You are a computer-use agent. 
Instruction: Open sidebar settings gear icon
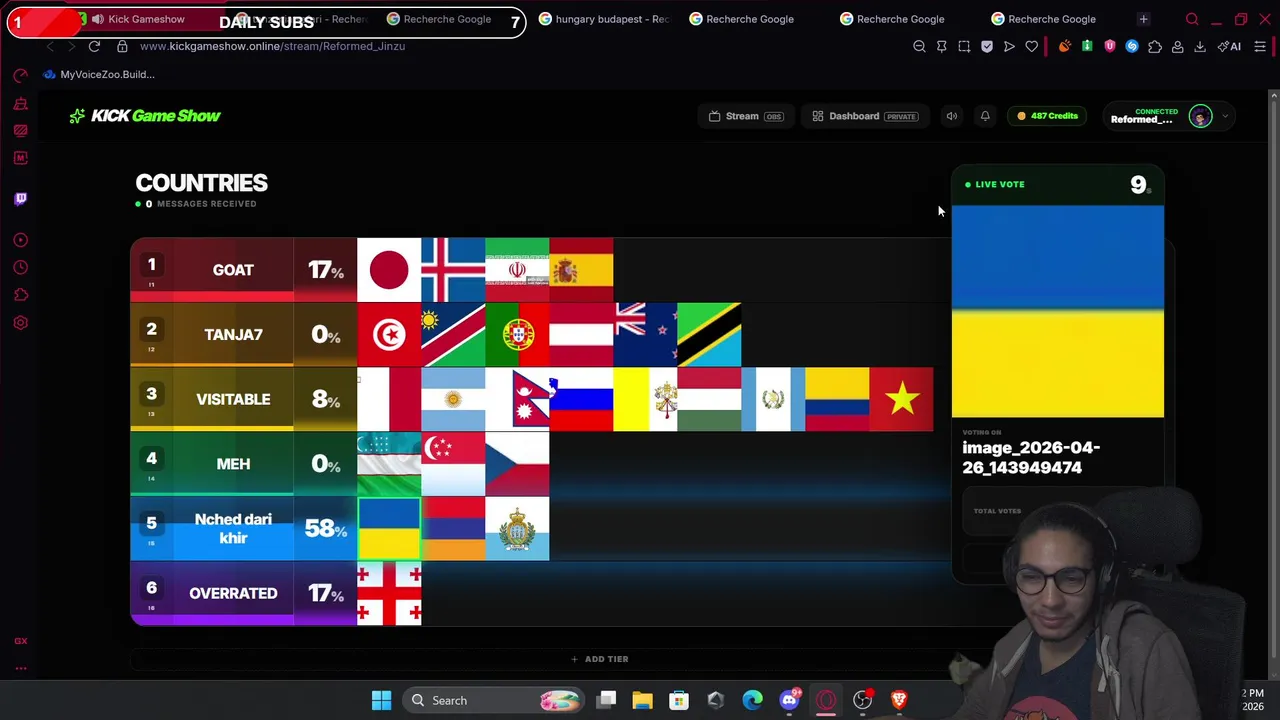[x=20, y=323]
